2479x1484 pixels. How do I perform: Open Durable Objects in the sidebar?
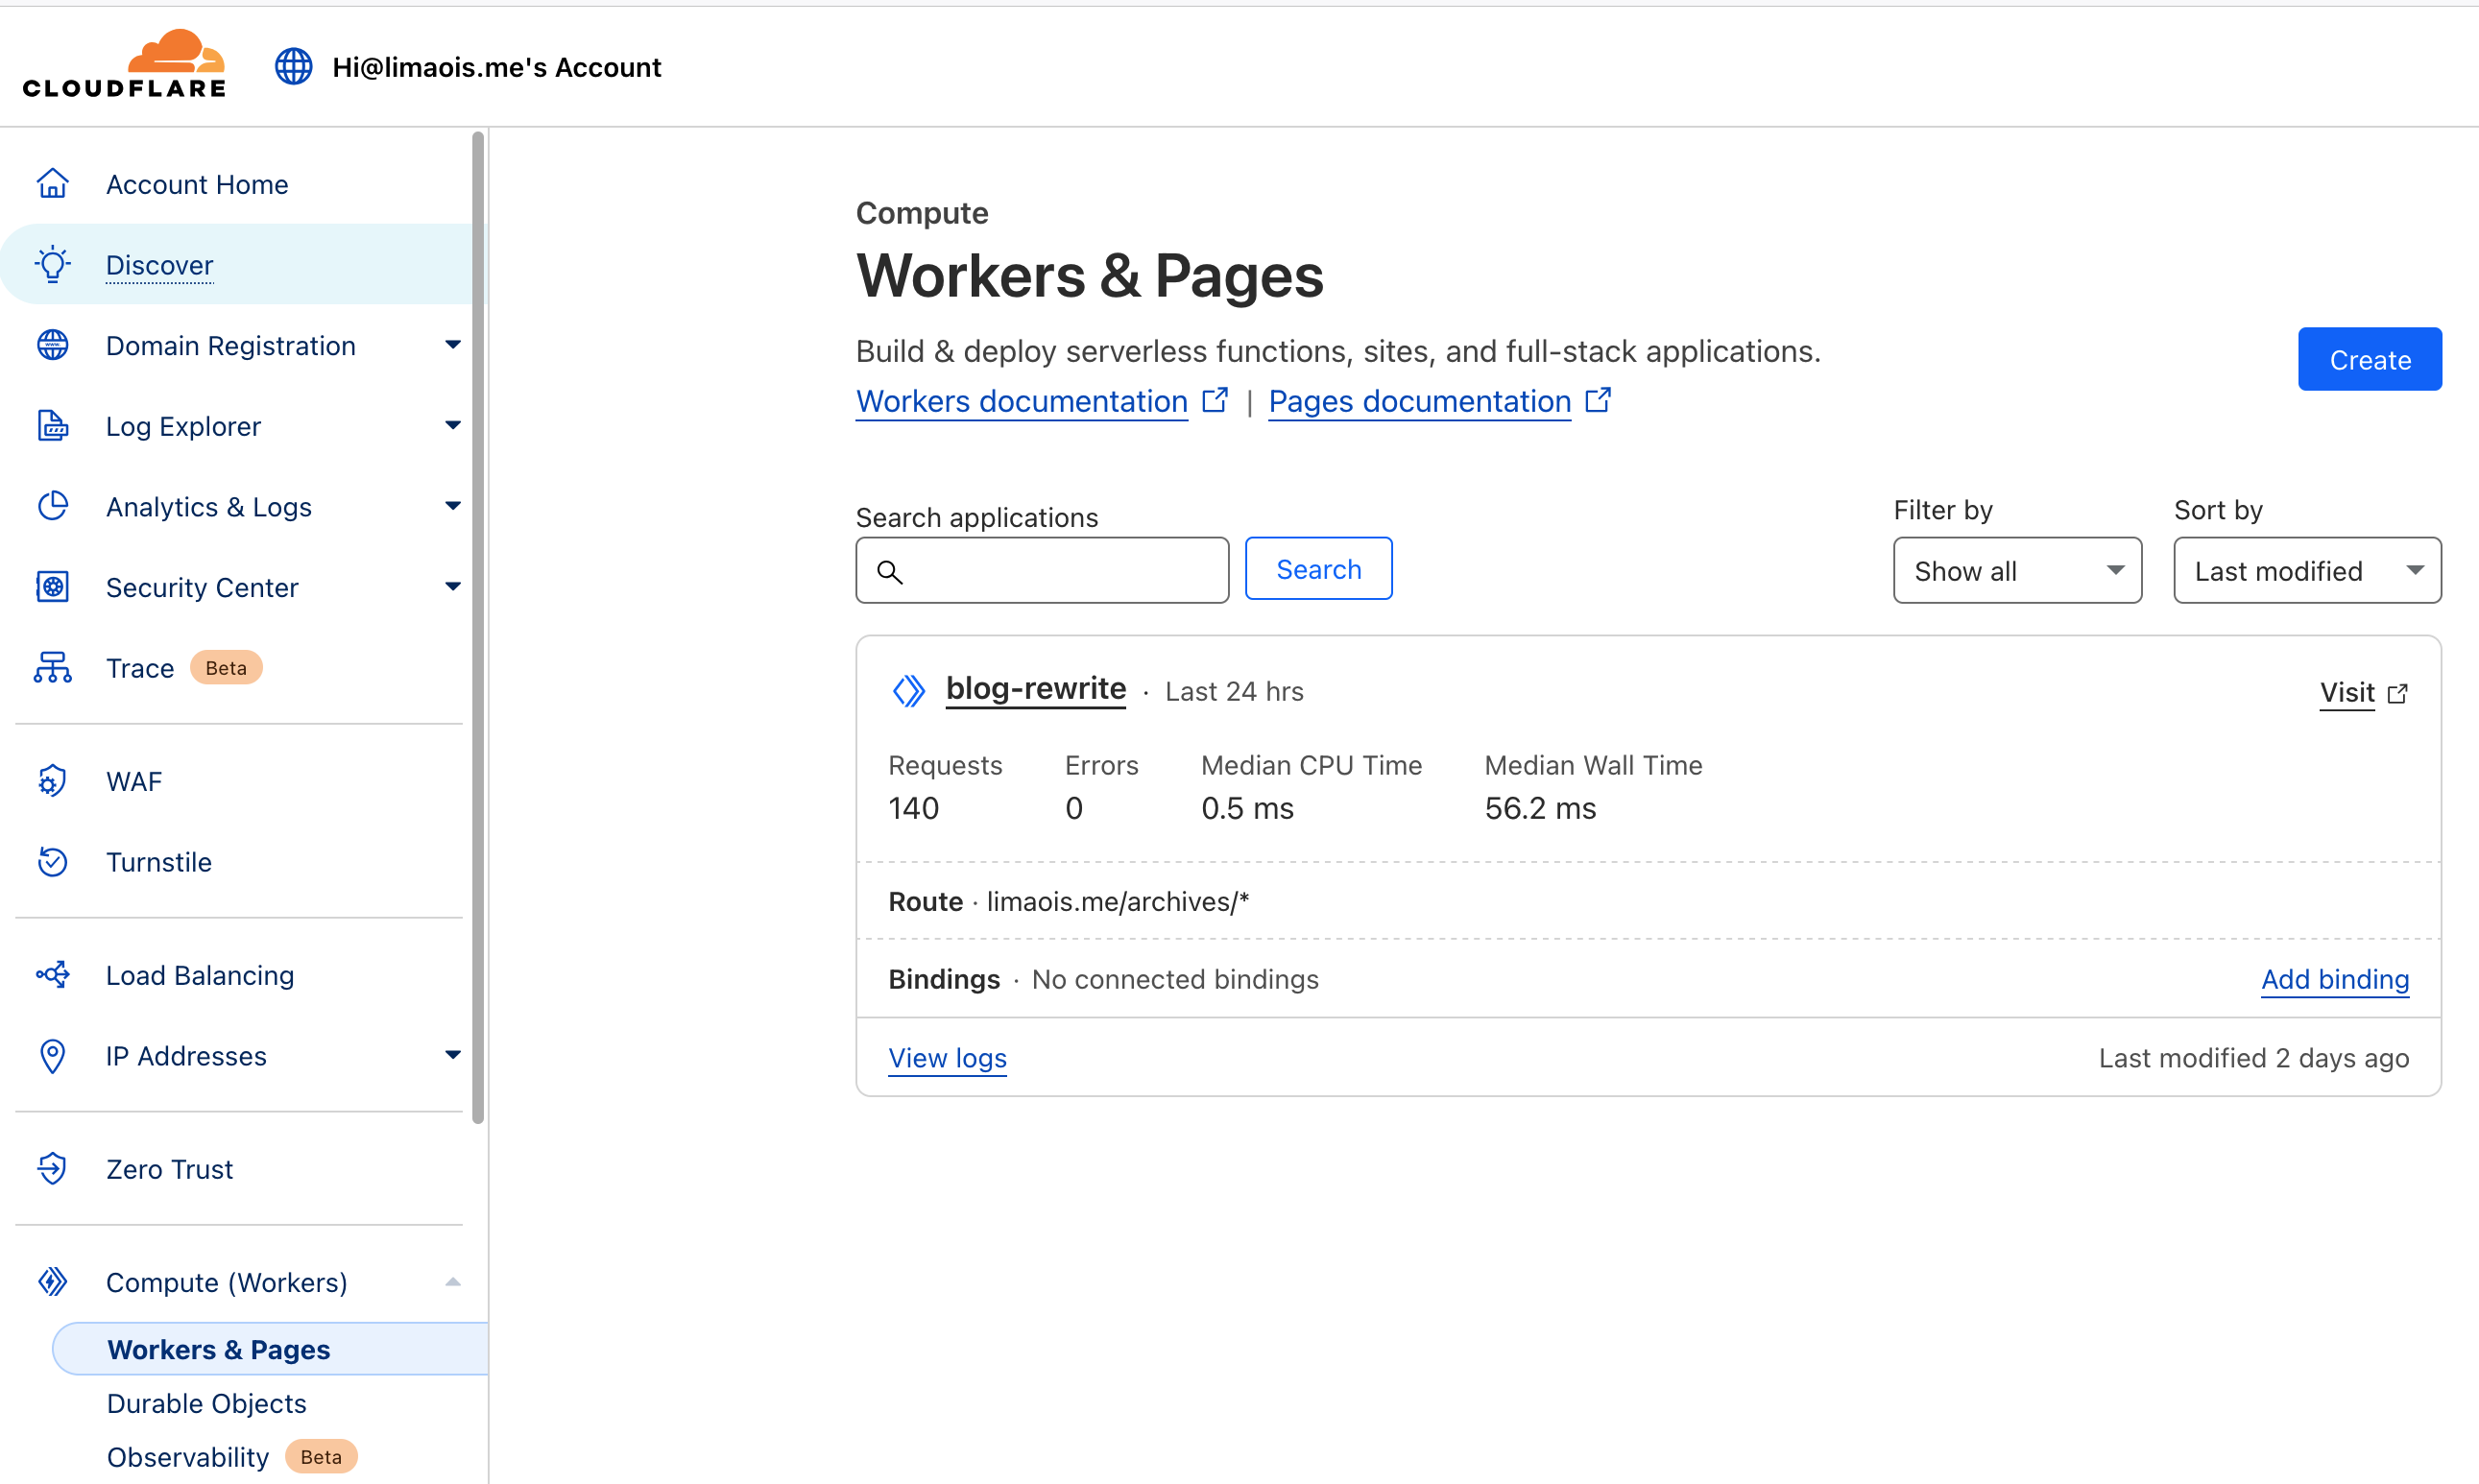click(206, 1403)
